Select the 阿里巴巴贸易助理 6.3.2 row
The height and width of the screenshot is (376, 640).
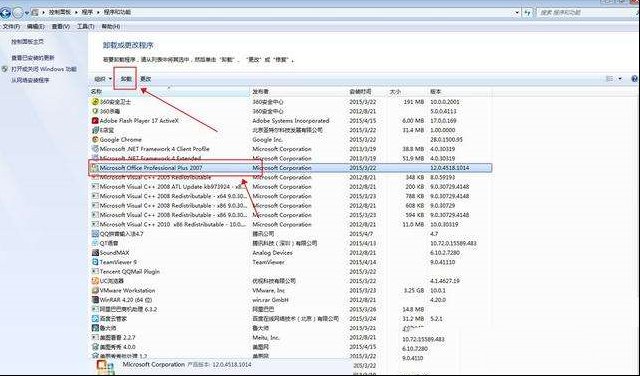(291, 309)
